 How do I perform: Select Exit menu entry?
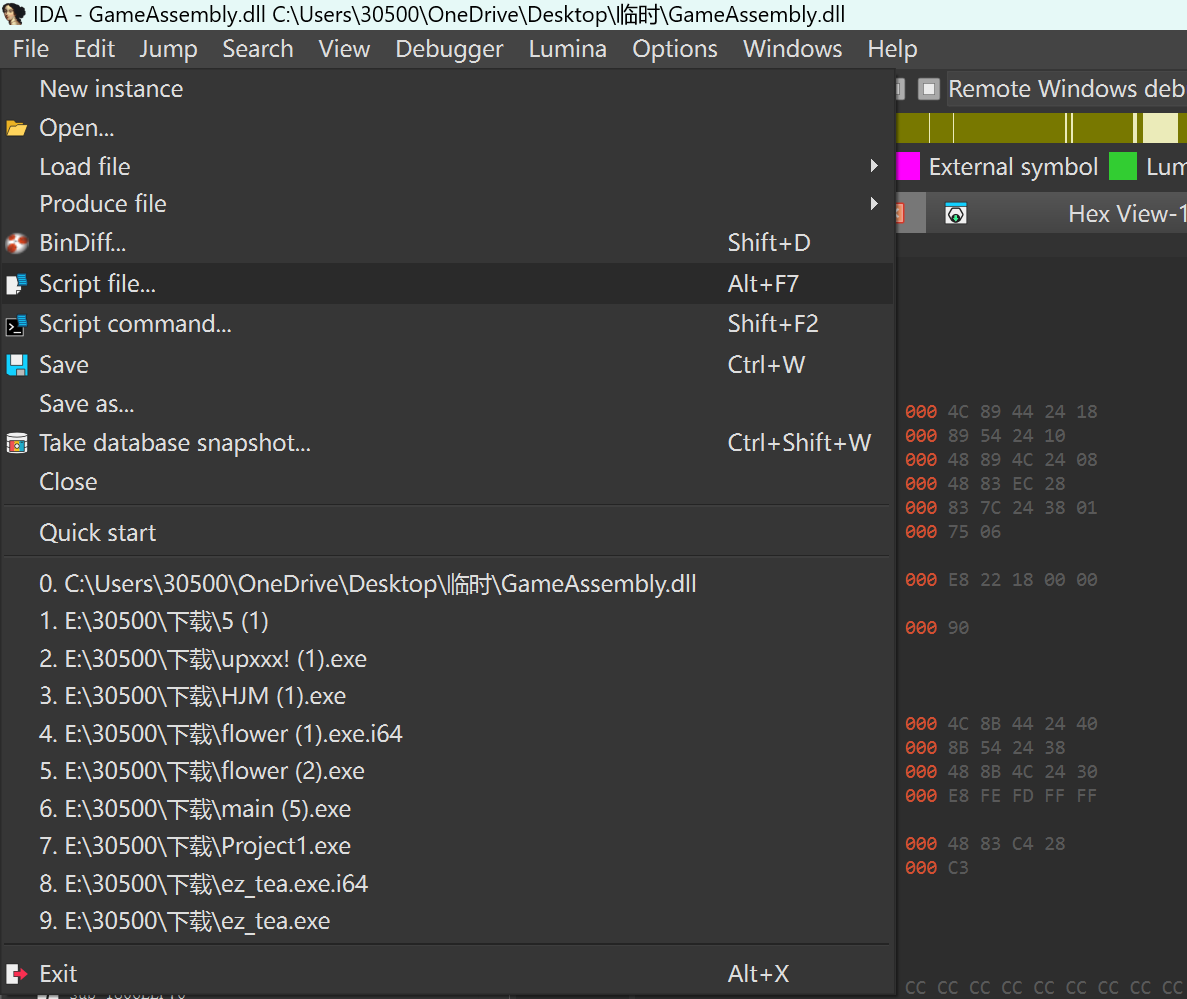pyautogui.click(x=447, y=973)
